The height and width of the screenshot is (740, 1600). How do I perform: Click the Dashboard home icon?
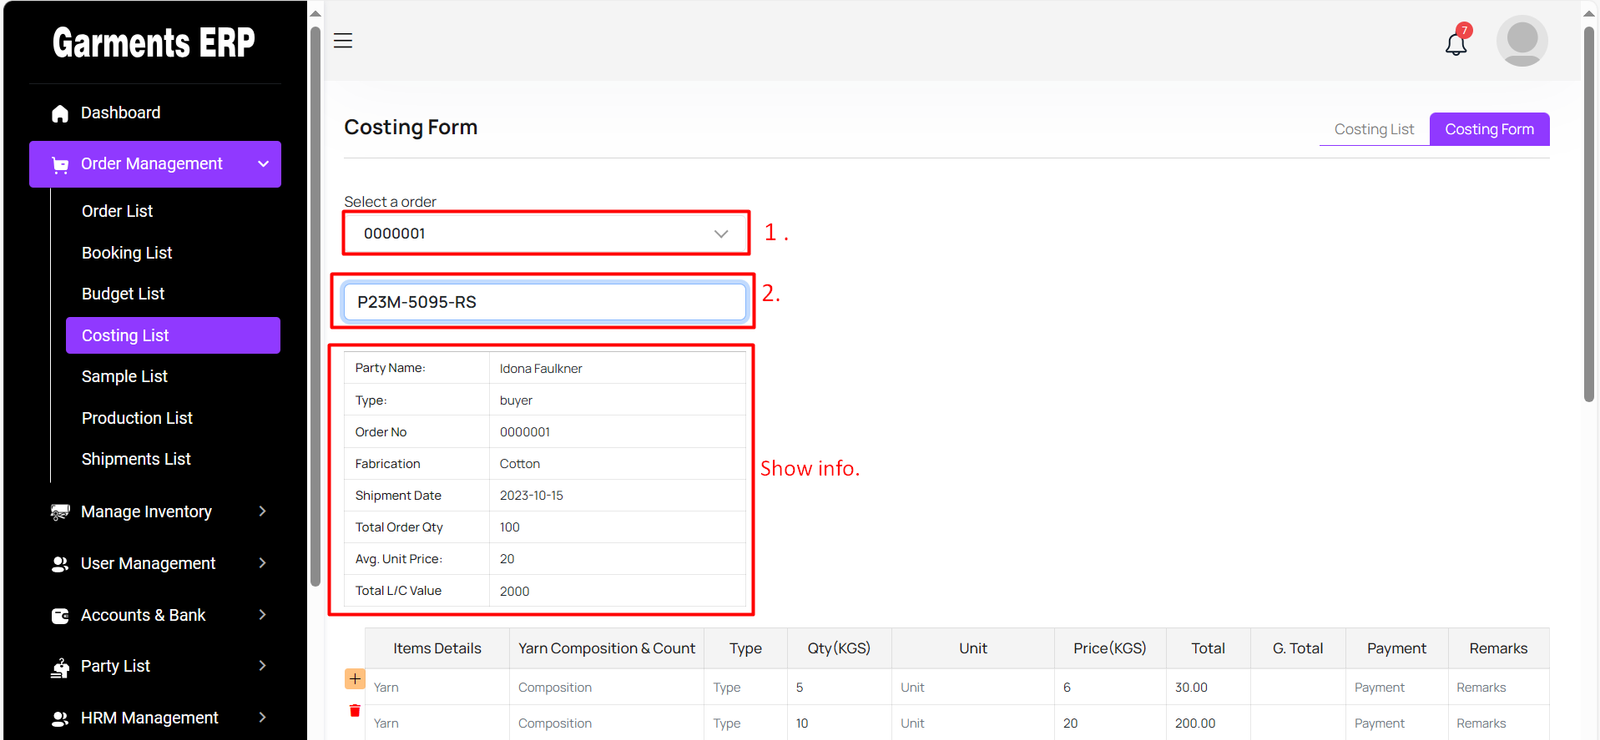coord(60,114)
